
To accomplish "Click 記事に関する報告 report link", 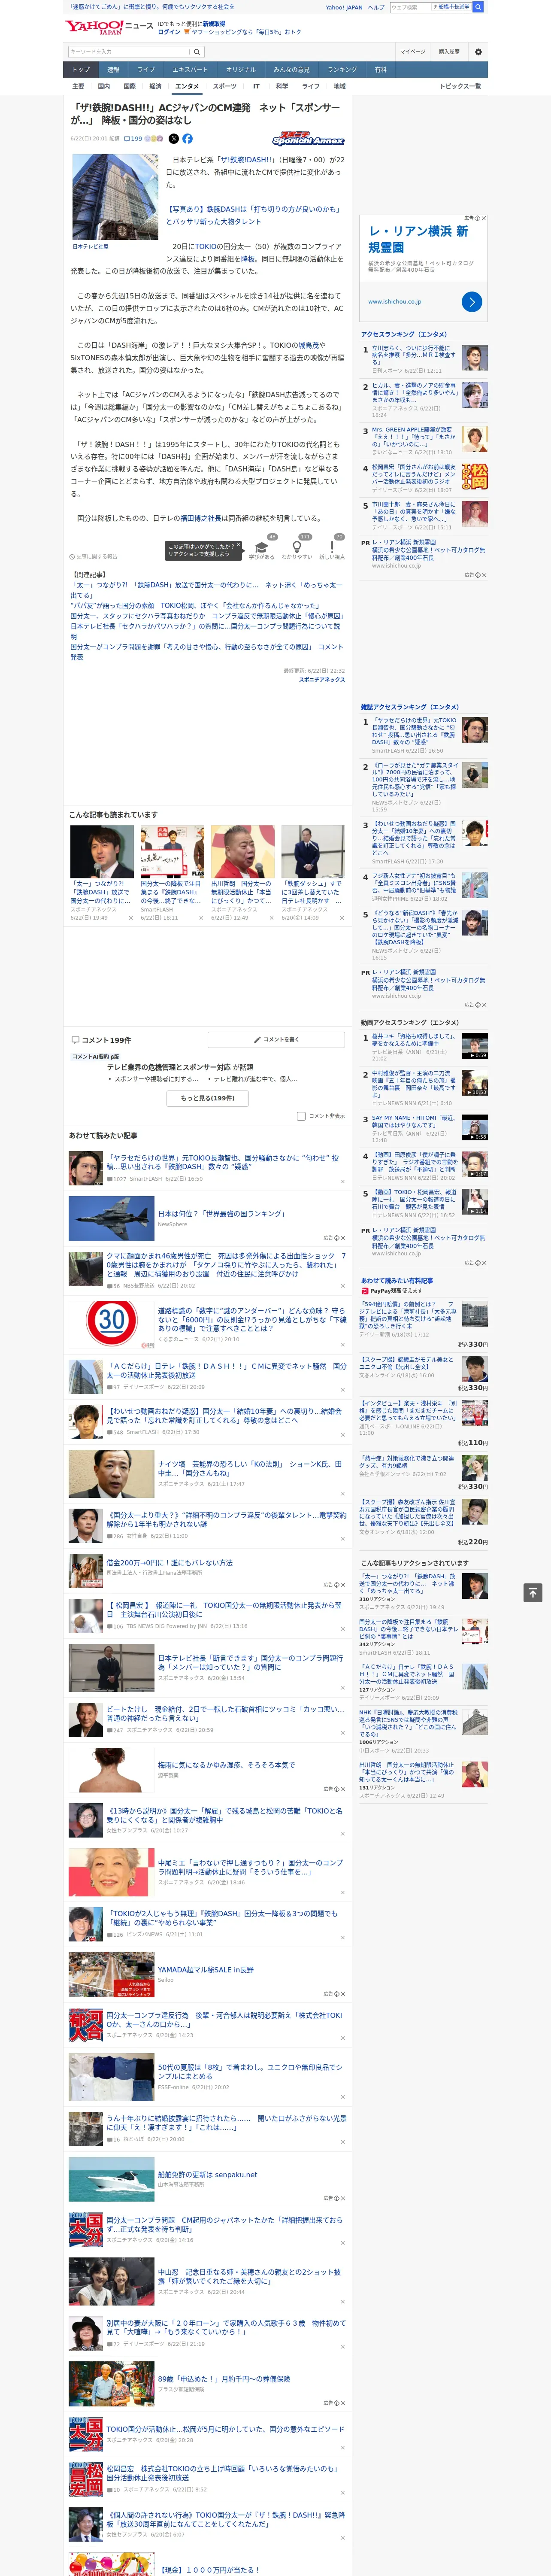I will [x=94, y=556].
